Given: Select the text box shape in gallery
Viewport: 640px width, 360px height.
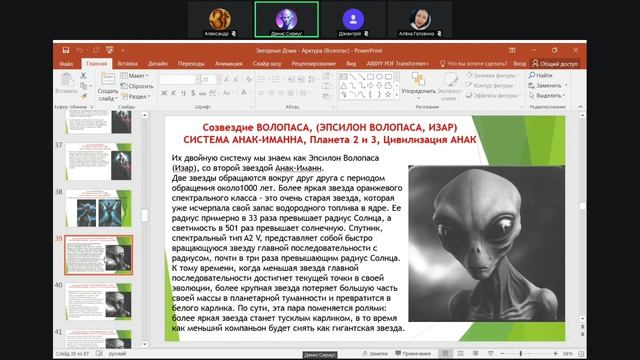Looking at the screenshot, I should tap(343, 76).
